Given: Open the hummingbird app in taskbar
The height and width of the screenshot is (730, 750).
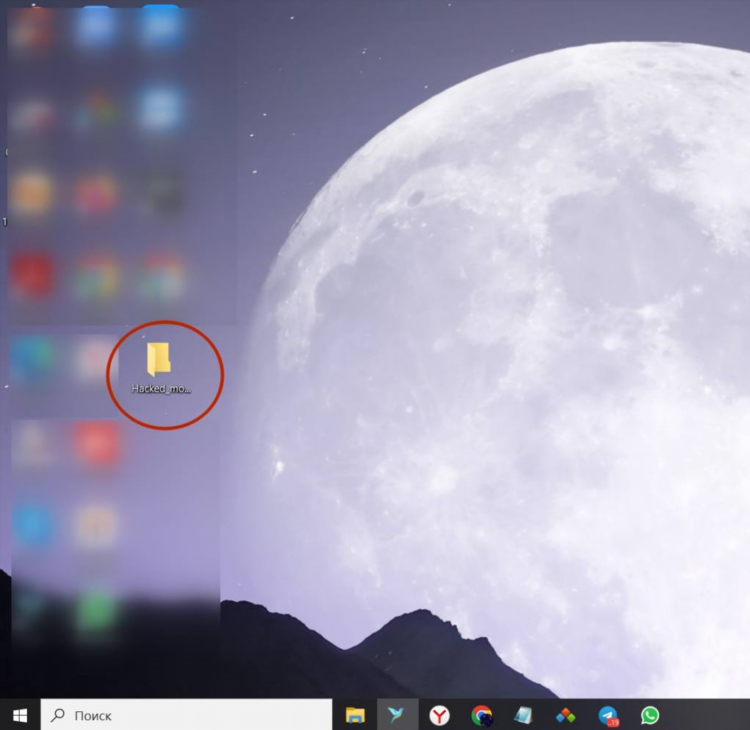Looking at the screenshot, I should (397, 715).
